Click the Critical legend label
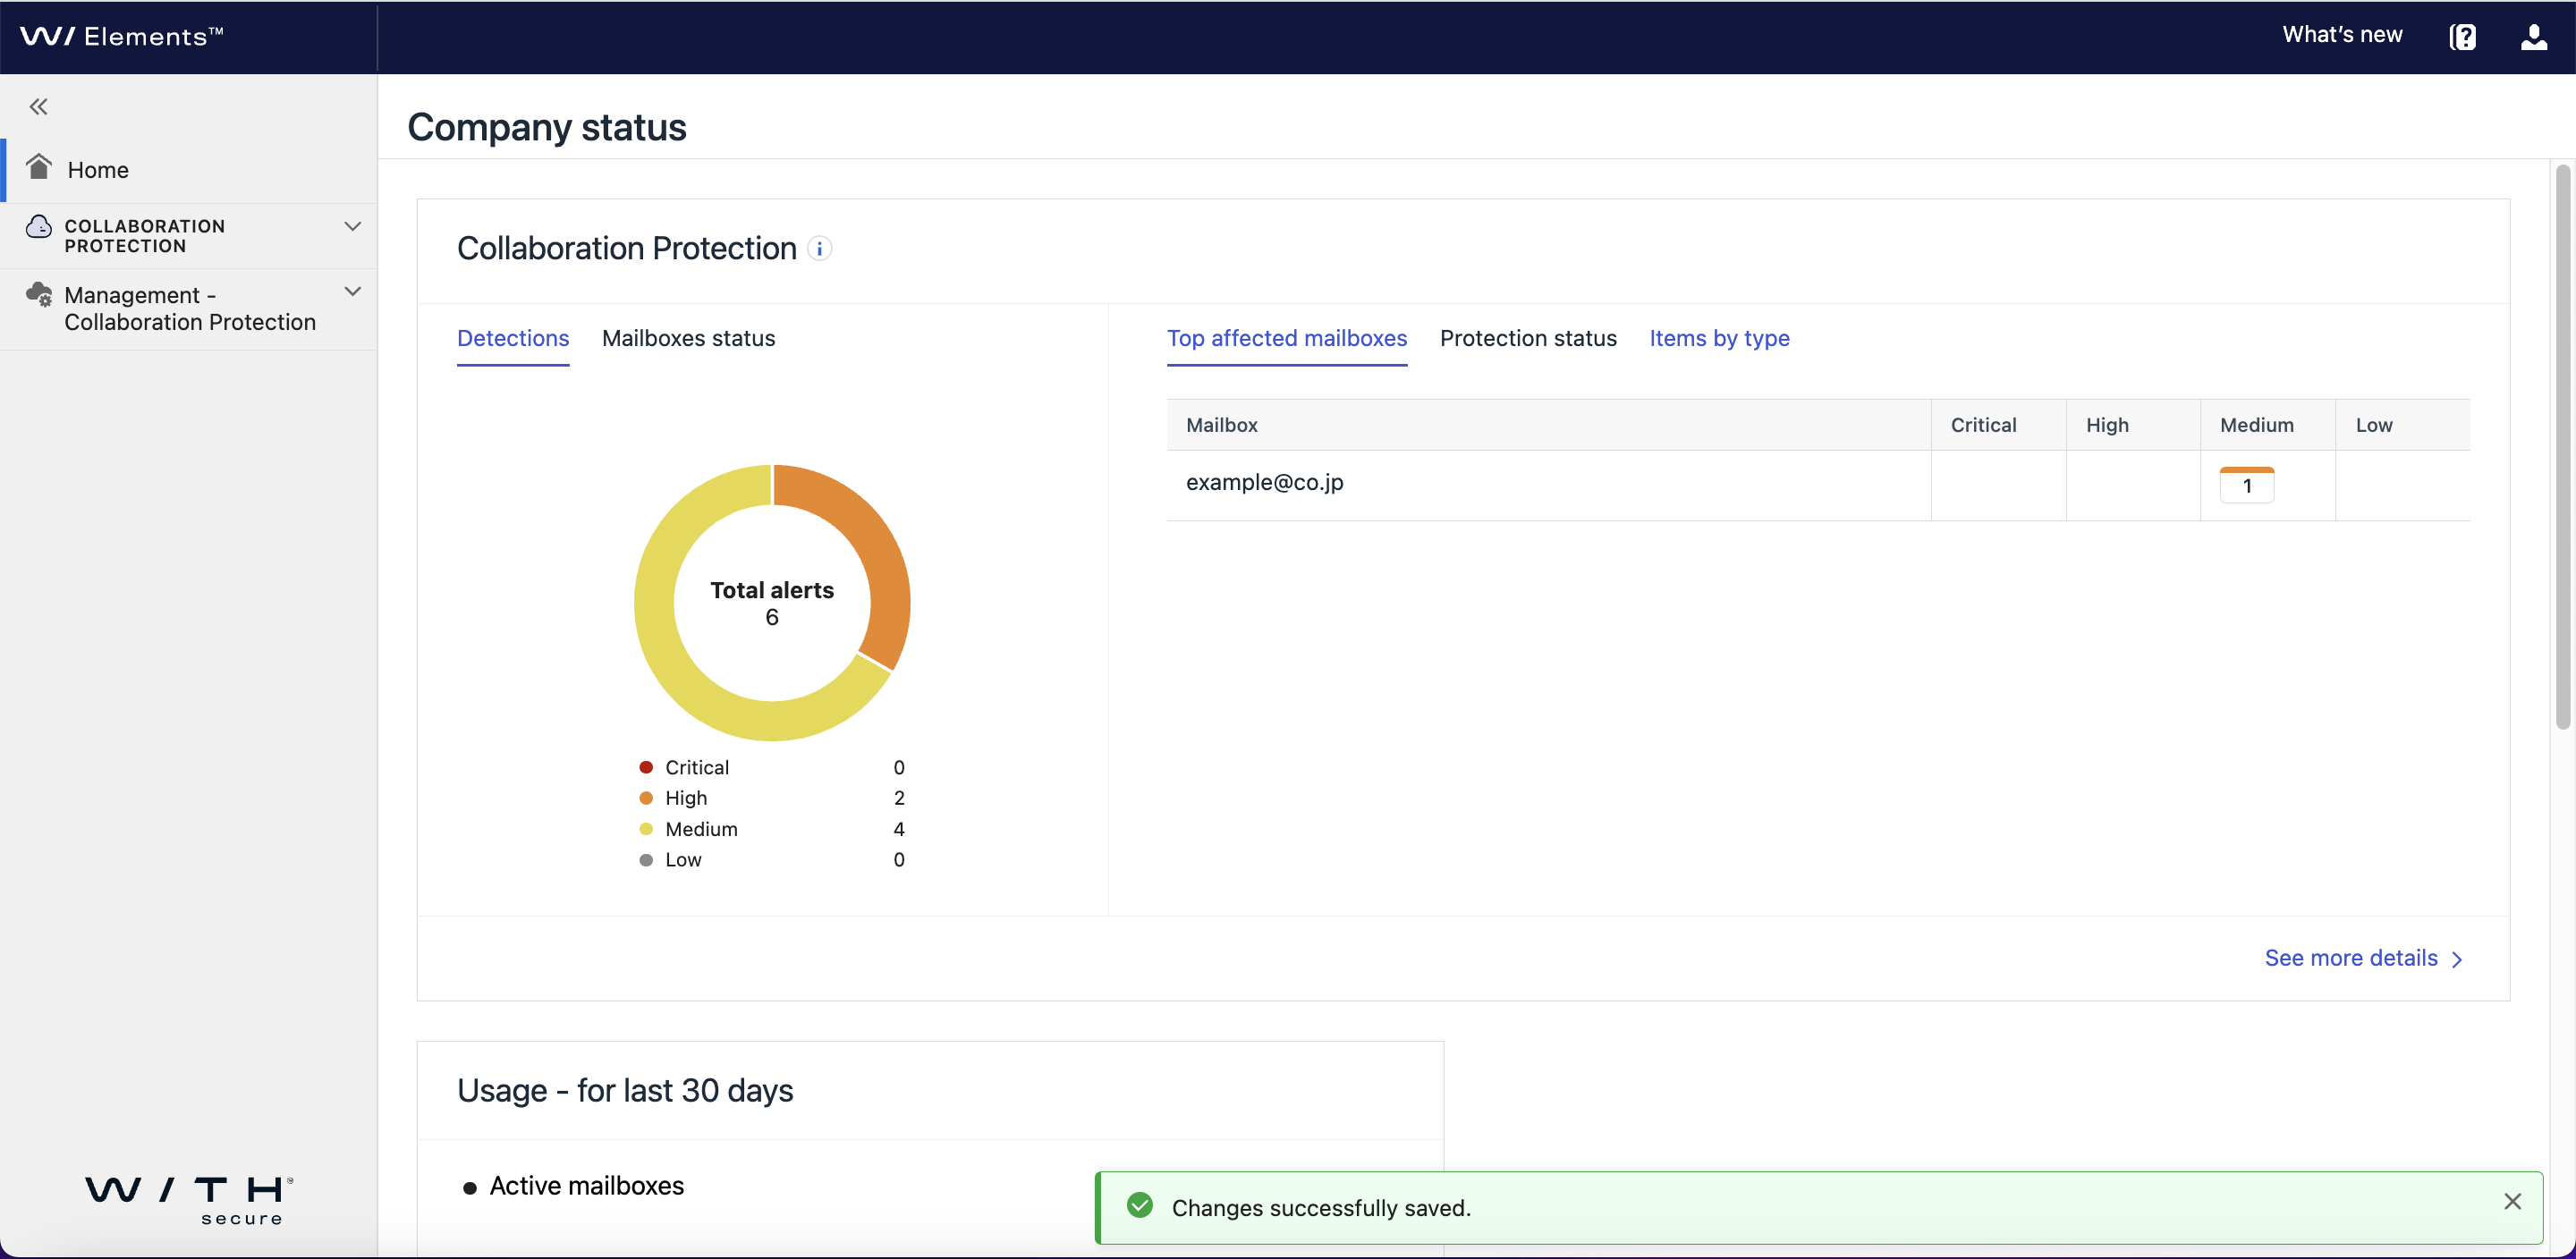 697,767
